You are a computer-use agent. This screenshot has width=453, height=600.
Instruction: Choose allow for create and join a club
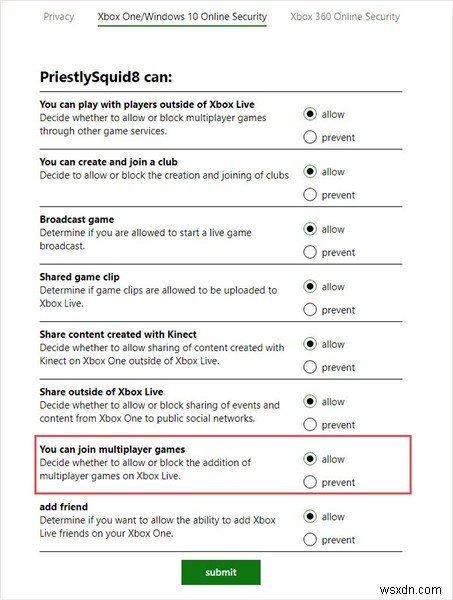310,171
